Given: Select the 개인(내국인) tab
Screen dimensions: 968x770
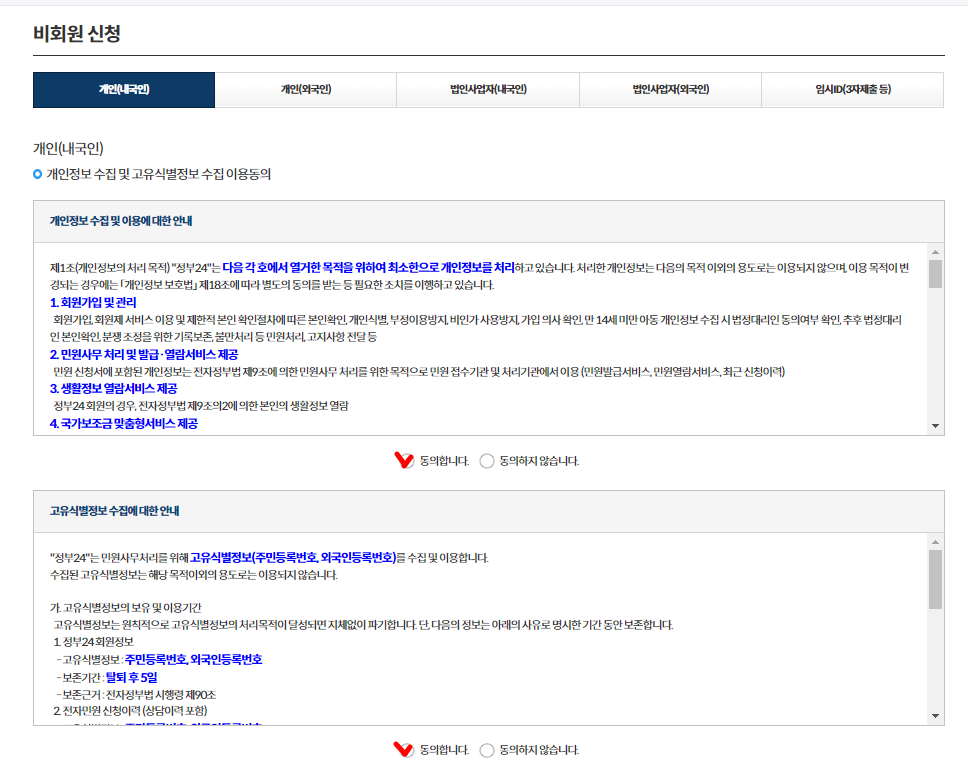Looking at the screenshot, I should 123,89.
